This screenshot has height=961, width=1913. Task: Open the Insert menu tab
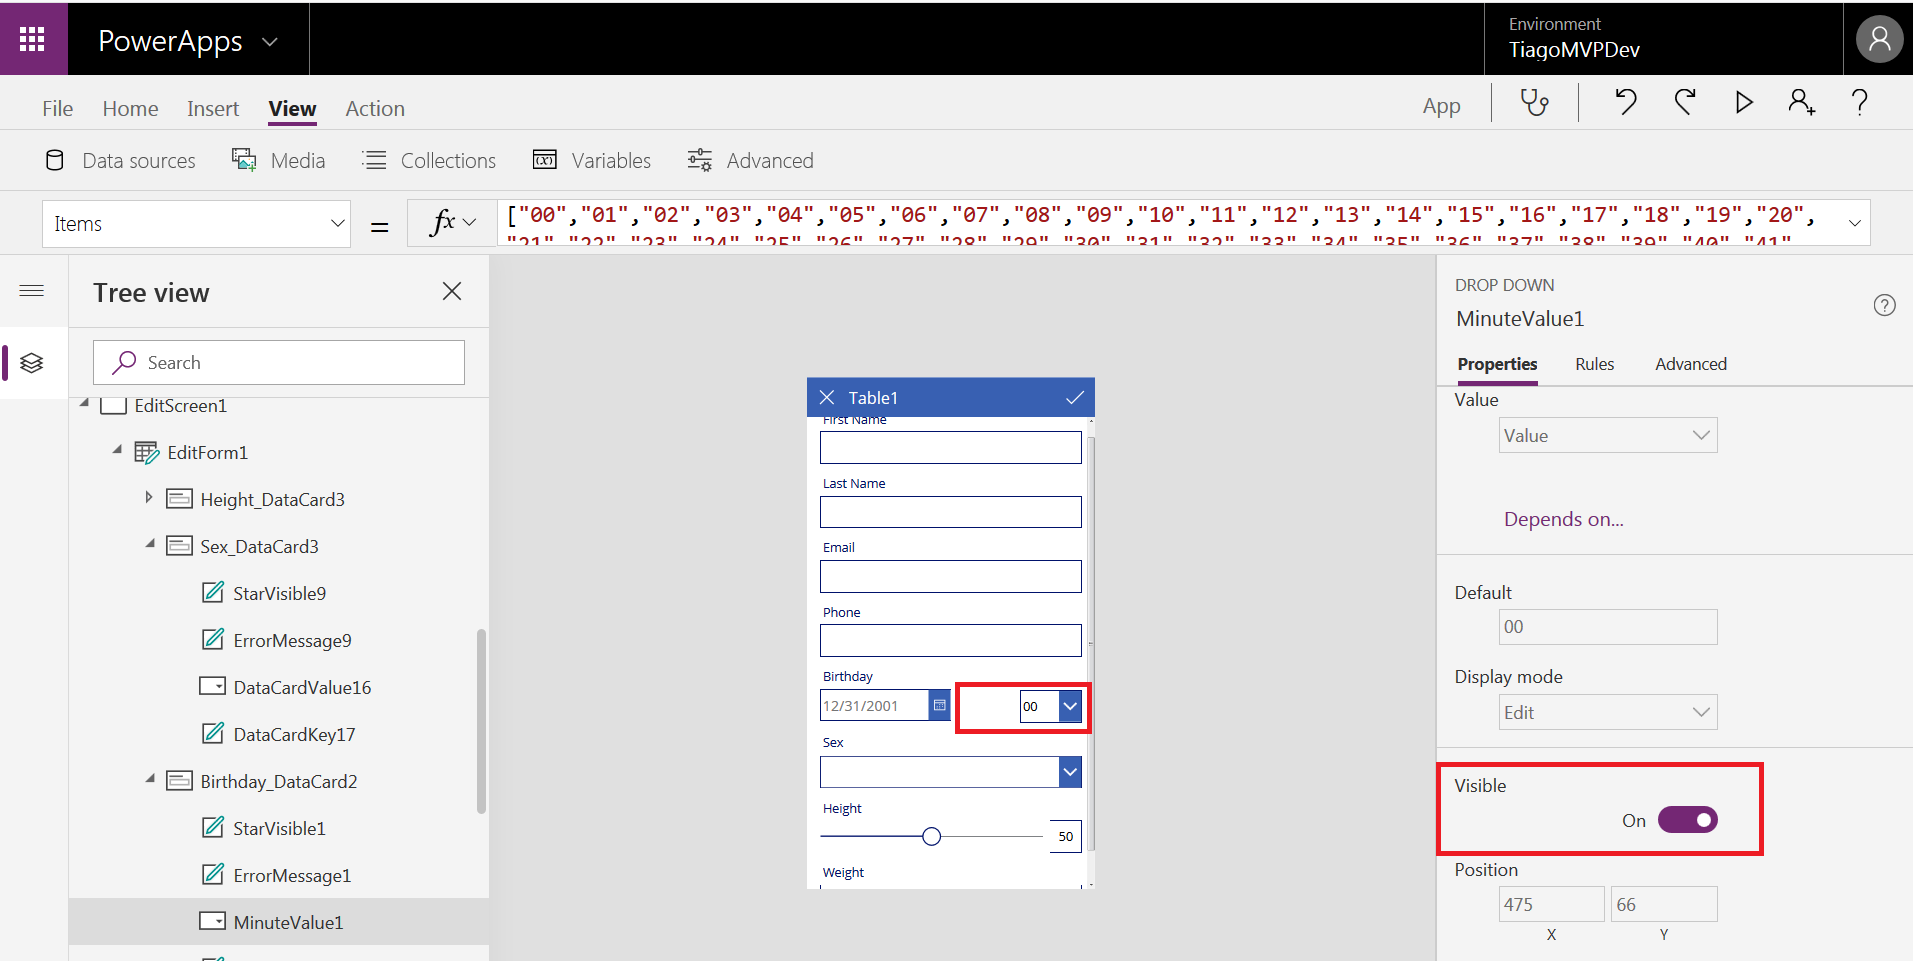pos(213,108)
